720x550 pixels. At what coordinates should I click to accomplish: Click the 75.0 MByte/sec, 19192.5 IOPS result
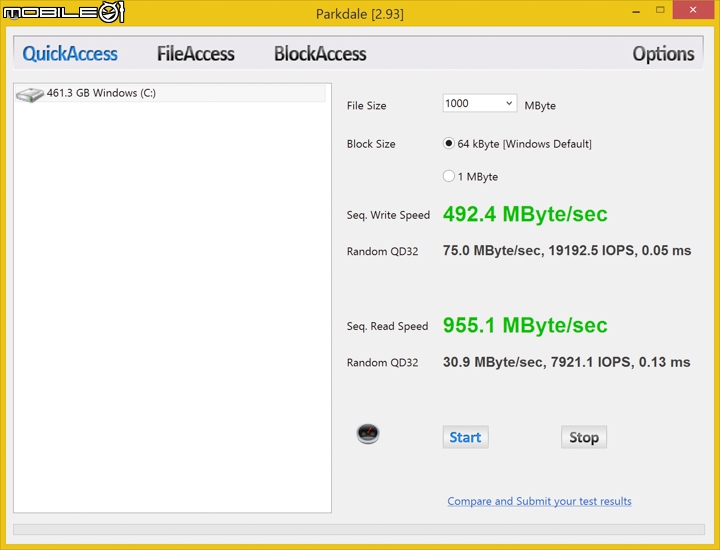(567, 251)
